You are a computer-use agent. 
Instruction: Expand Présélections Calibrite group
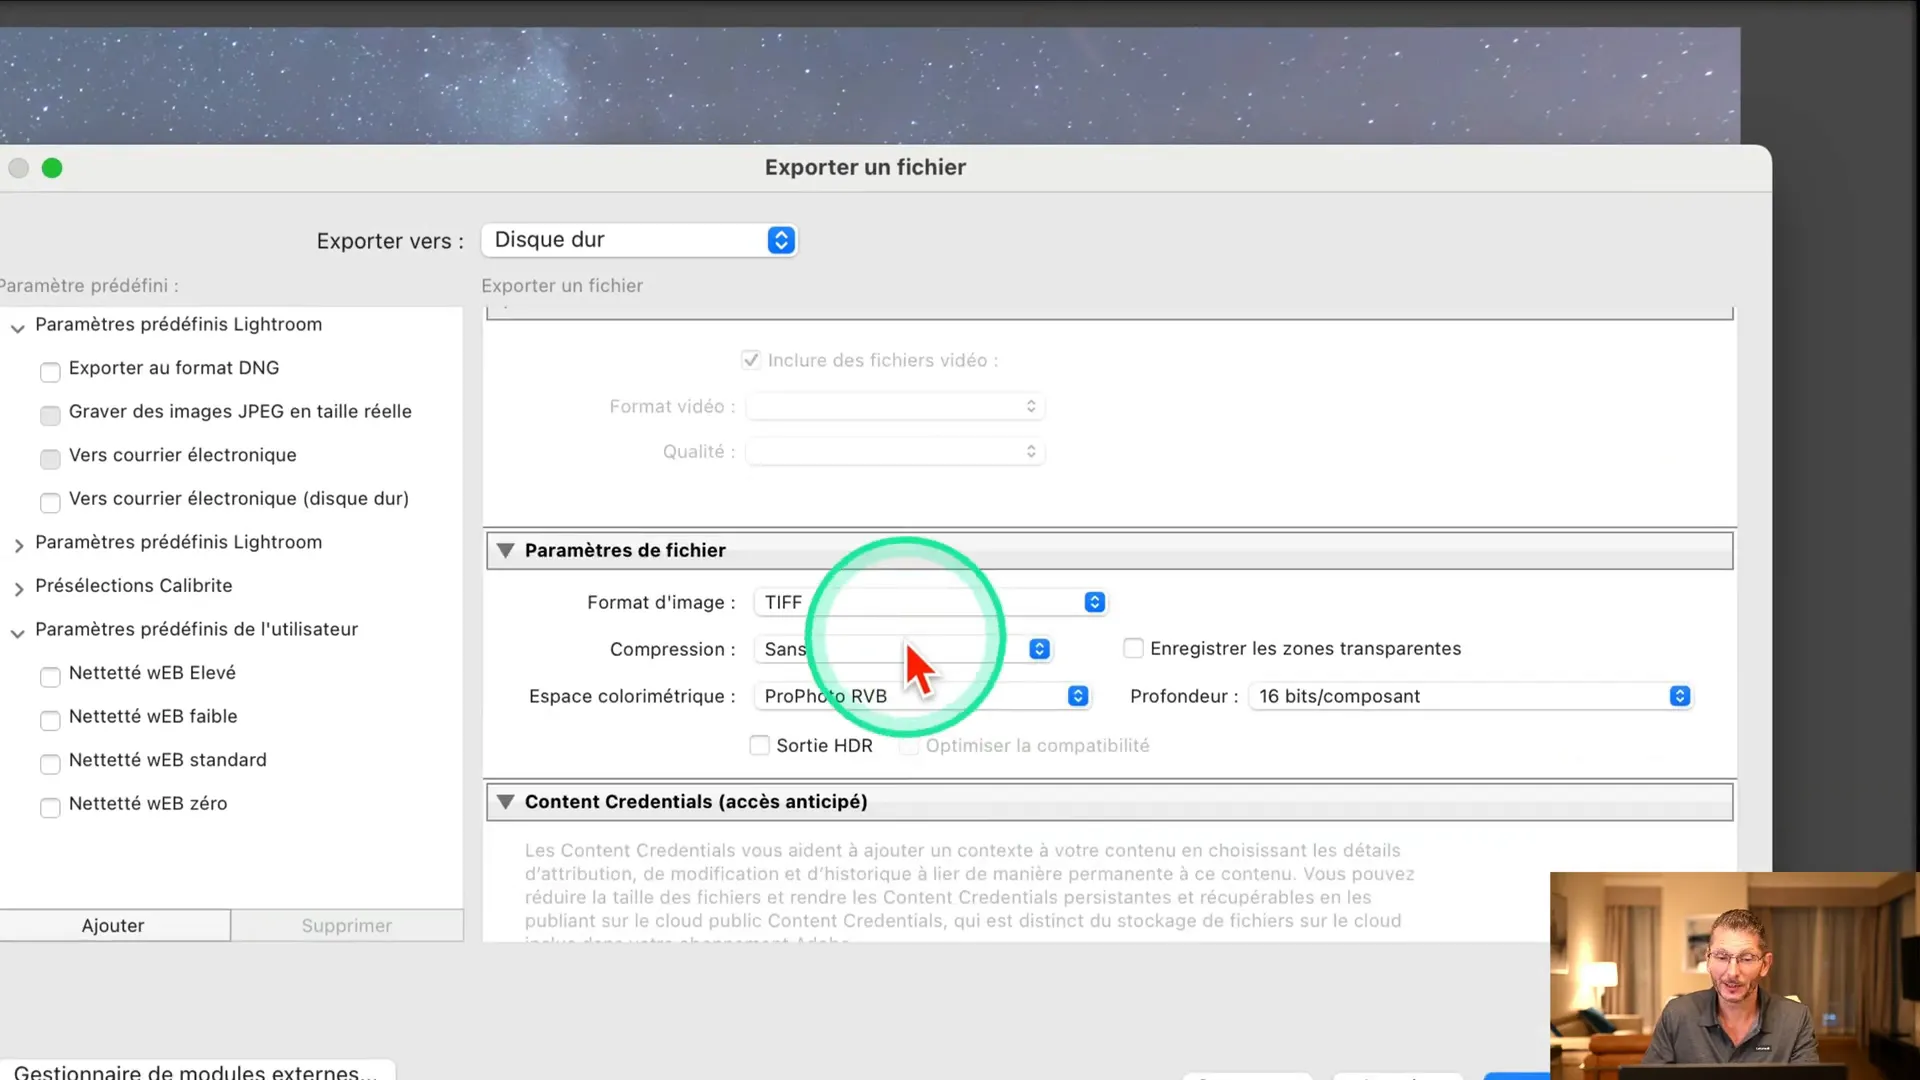[18, 589]
